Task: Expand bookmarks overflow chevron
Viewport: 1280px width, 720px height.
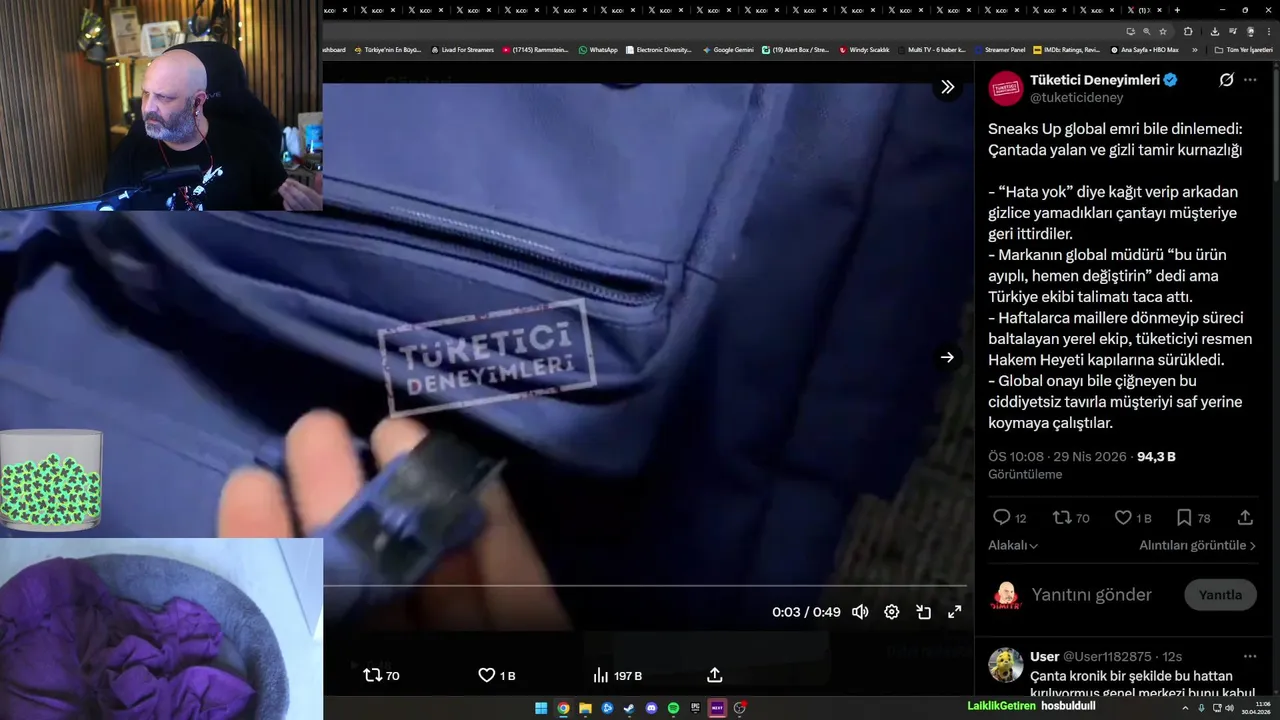Action: click(x=1194, y=49)
